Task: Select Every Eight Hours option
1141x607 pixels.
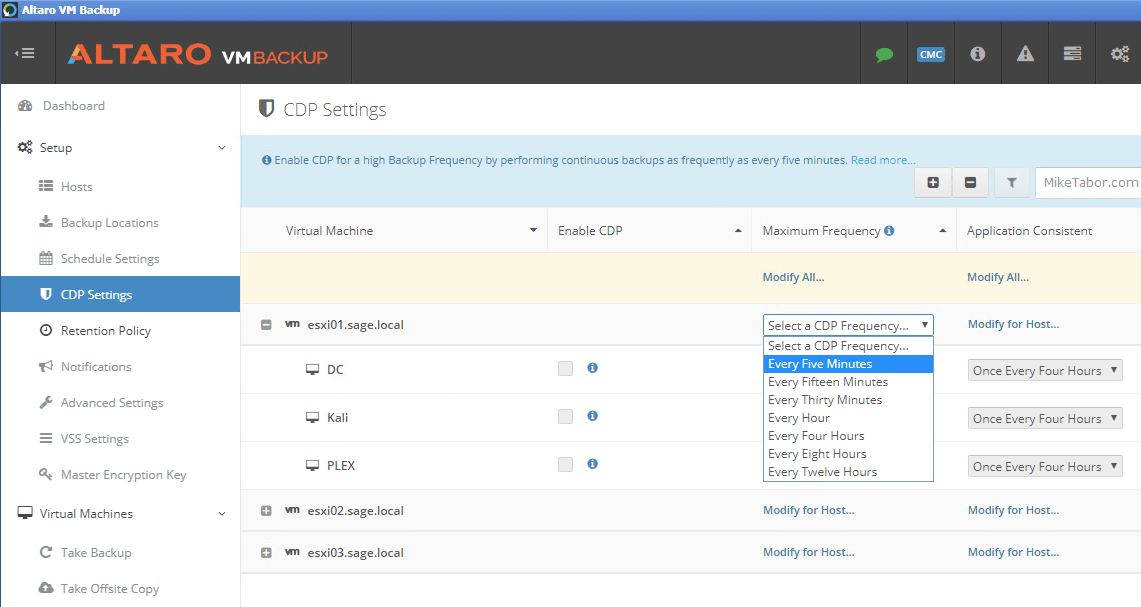Action: [x=848, y=454]
